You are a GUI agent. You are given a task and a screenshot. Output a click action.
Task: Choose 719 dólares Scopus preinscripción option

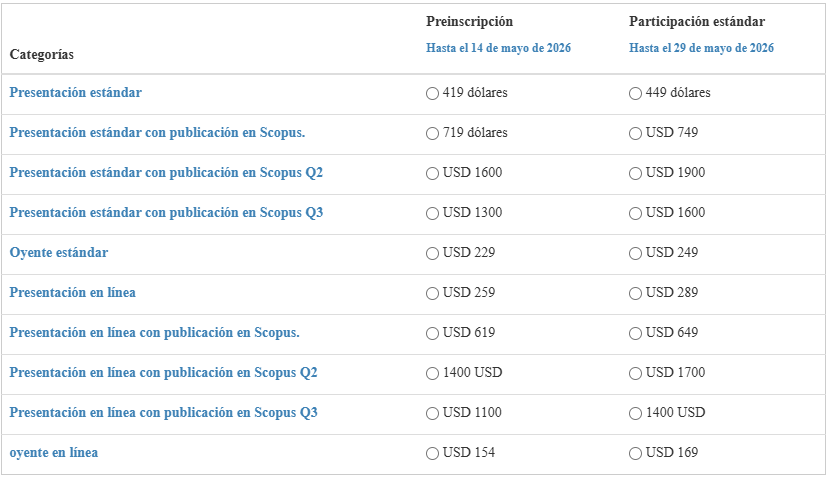[x=432, y=133]
